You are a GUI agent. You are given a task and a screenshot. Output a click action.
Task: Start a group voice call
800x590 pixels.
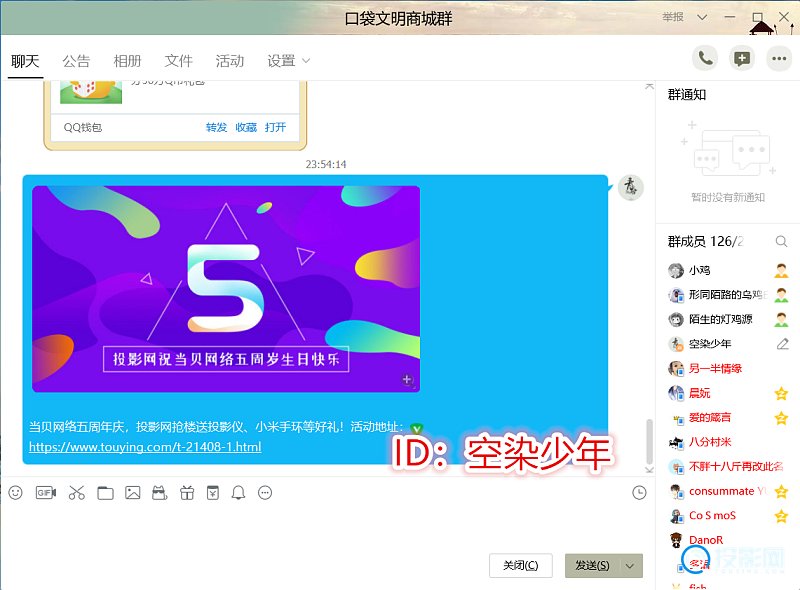705,59
